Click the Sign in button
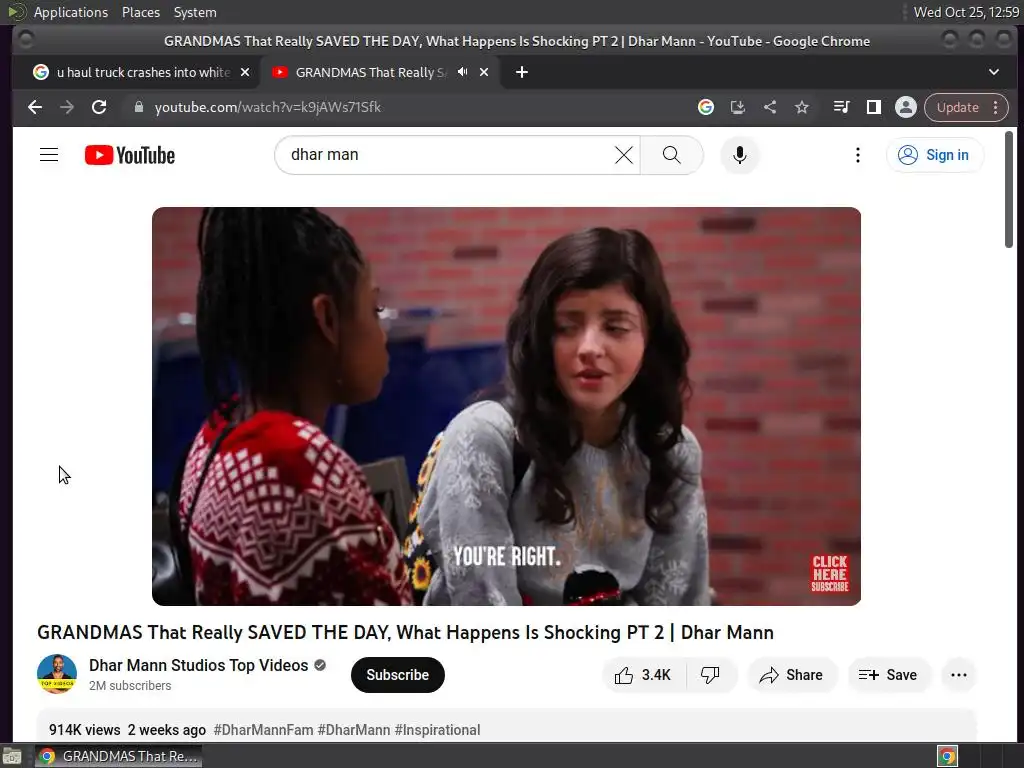This screenshot has height=768, width=1024. tap(935, 155)
